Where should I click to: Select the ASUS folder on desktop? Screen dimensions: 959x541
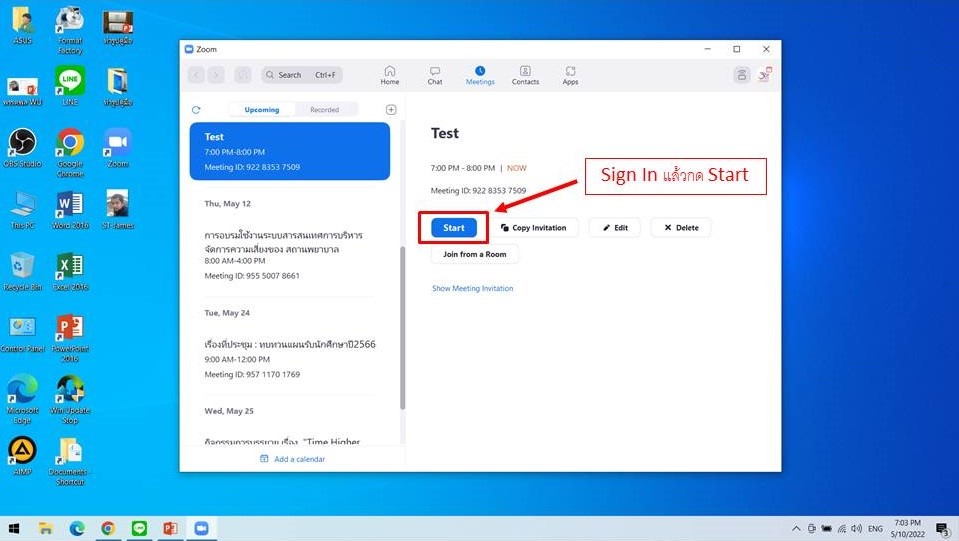pyautogui.click(x=23, y=24)
